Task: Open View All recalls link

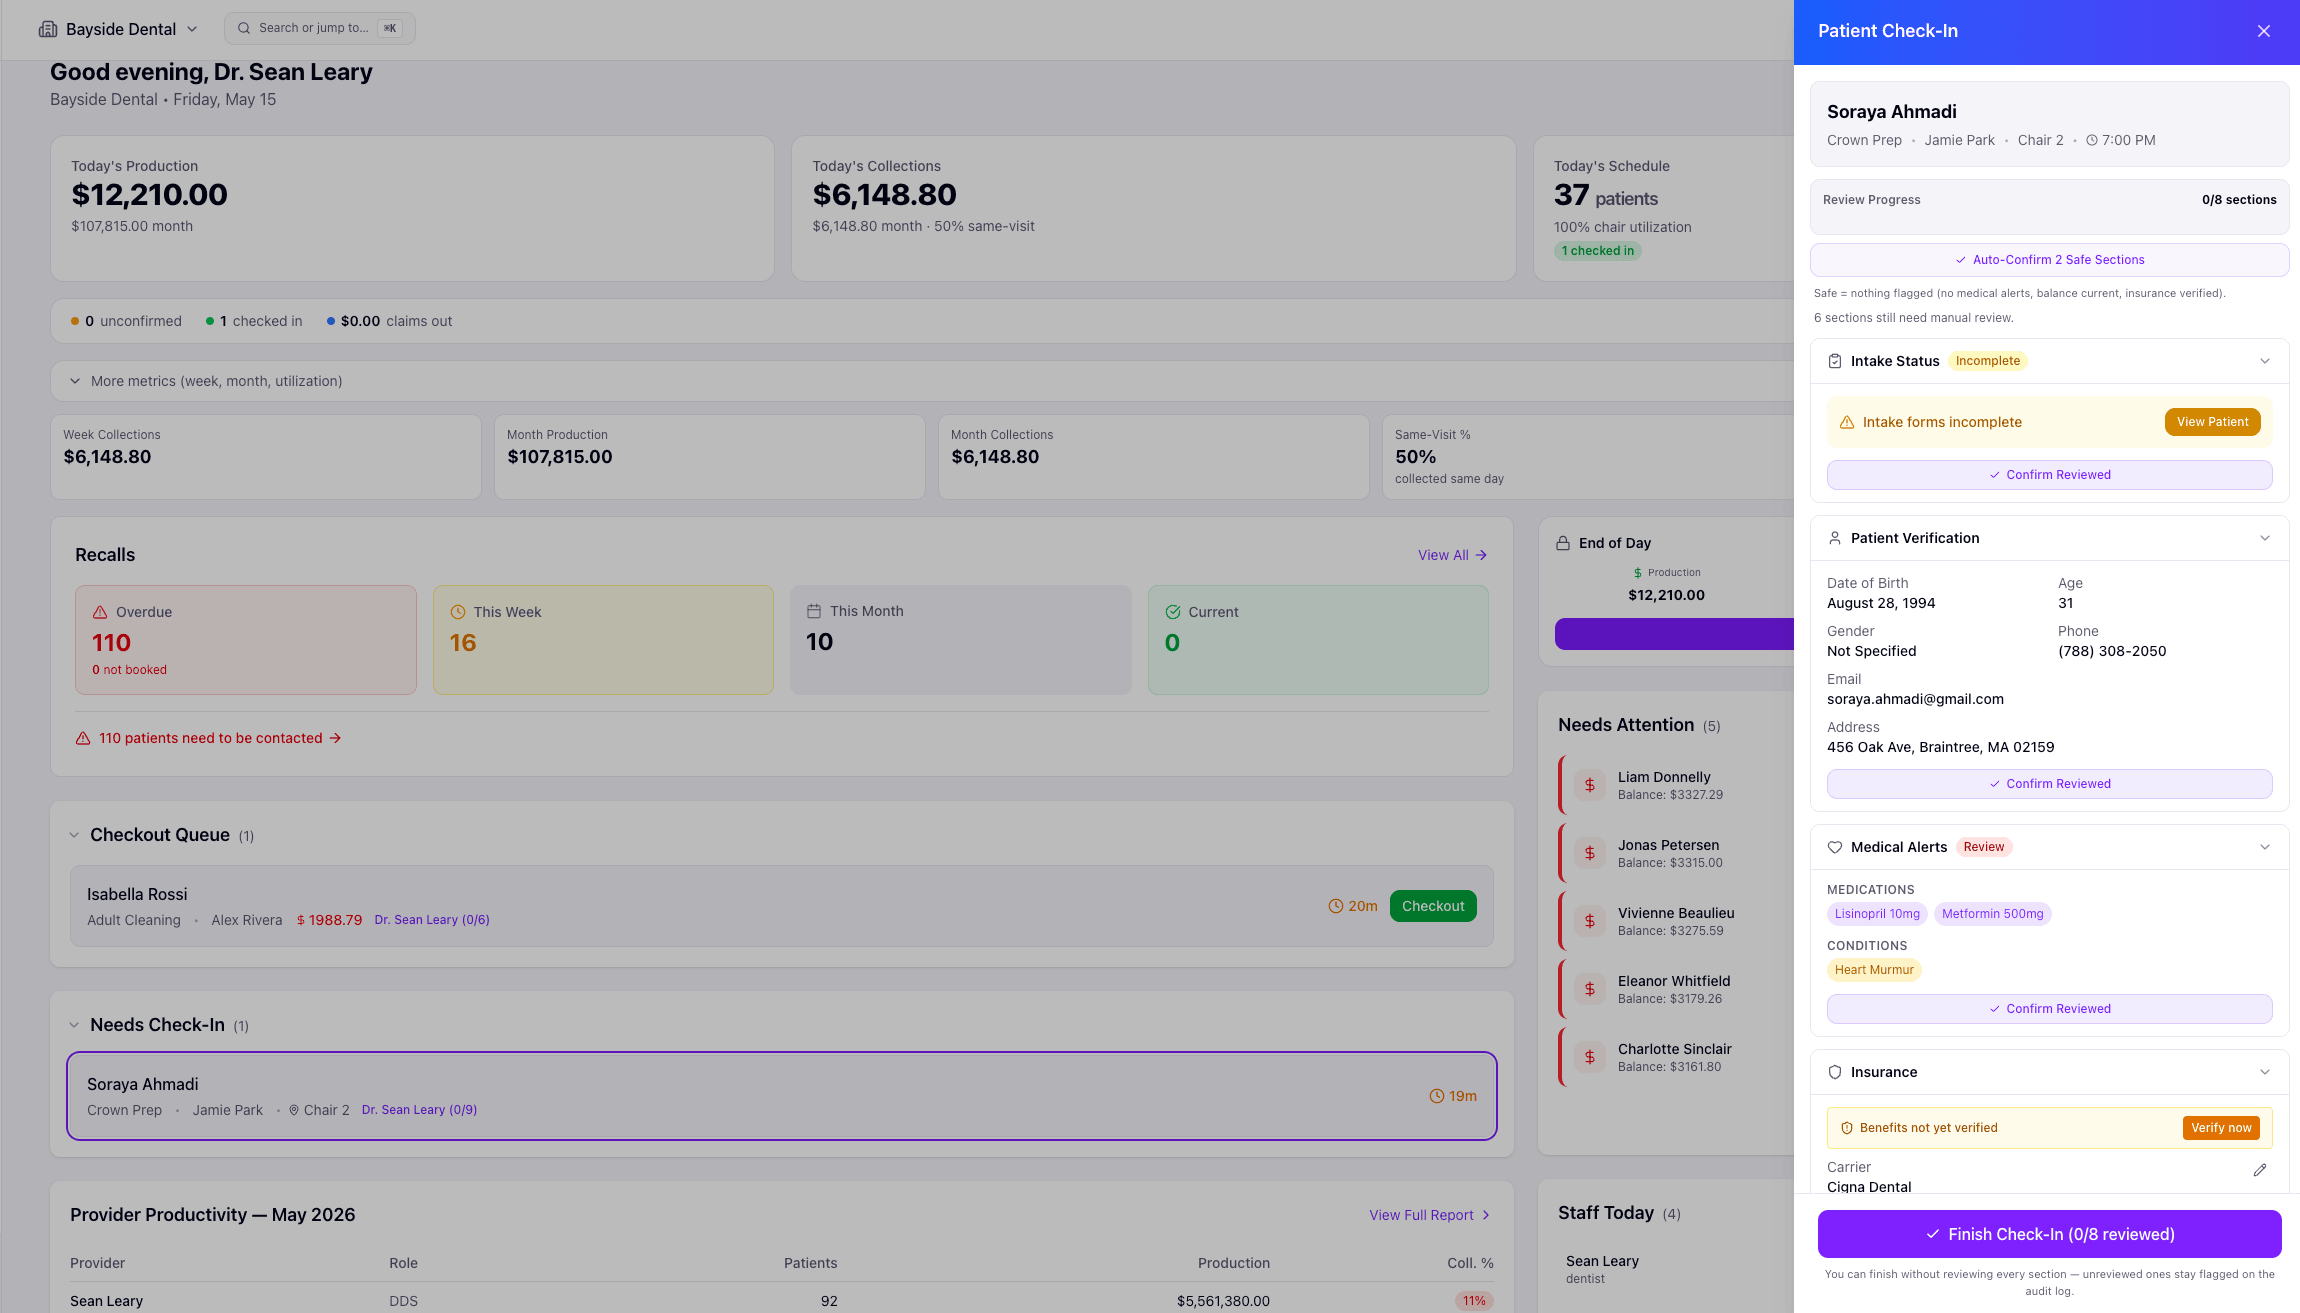Action: 1452,555
